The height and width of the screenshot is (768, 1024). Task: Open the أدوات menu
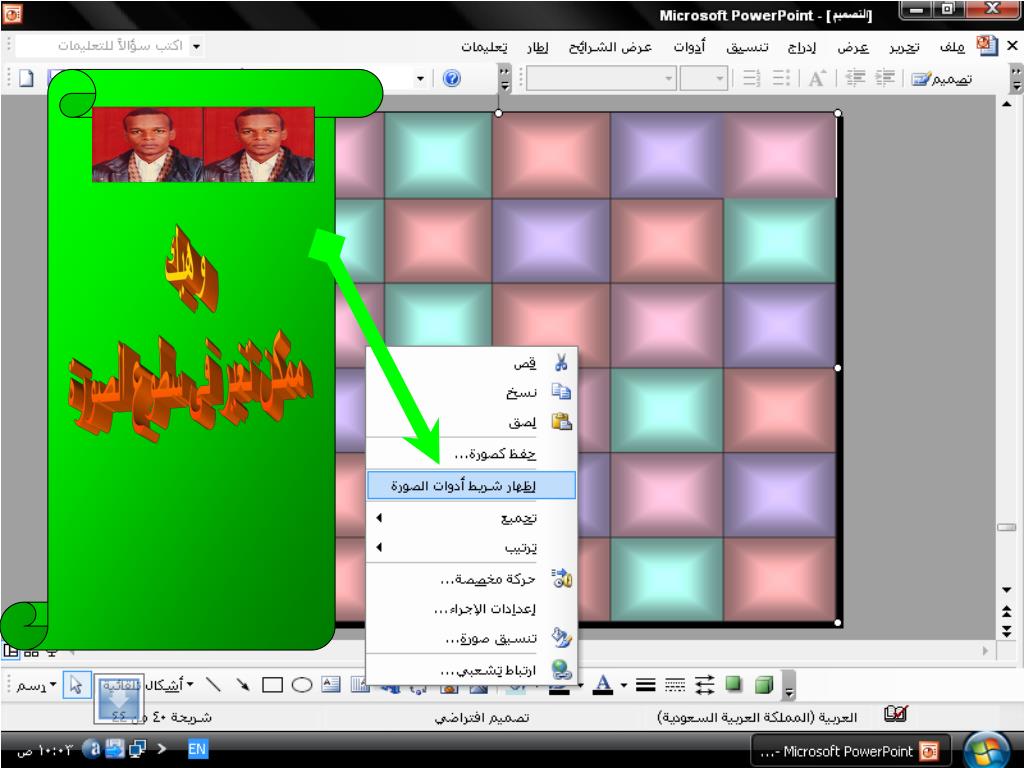point(689,47)
